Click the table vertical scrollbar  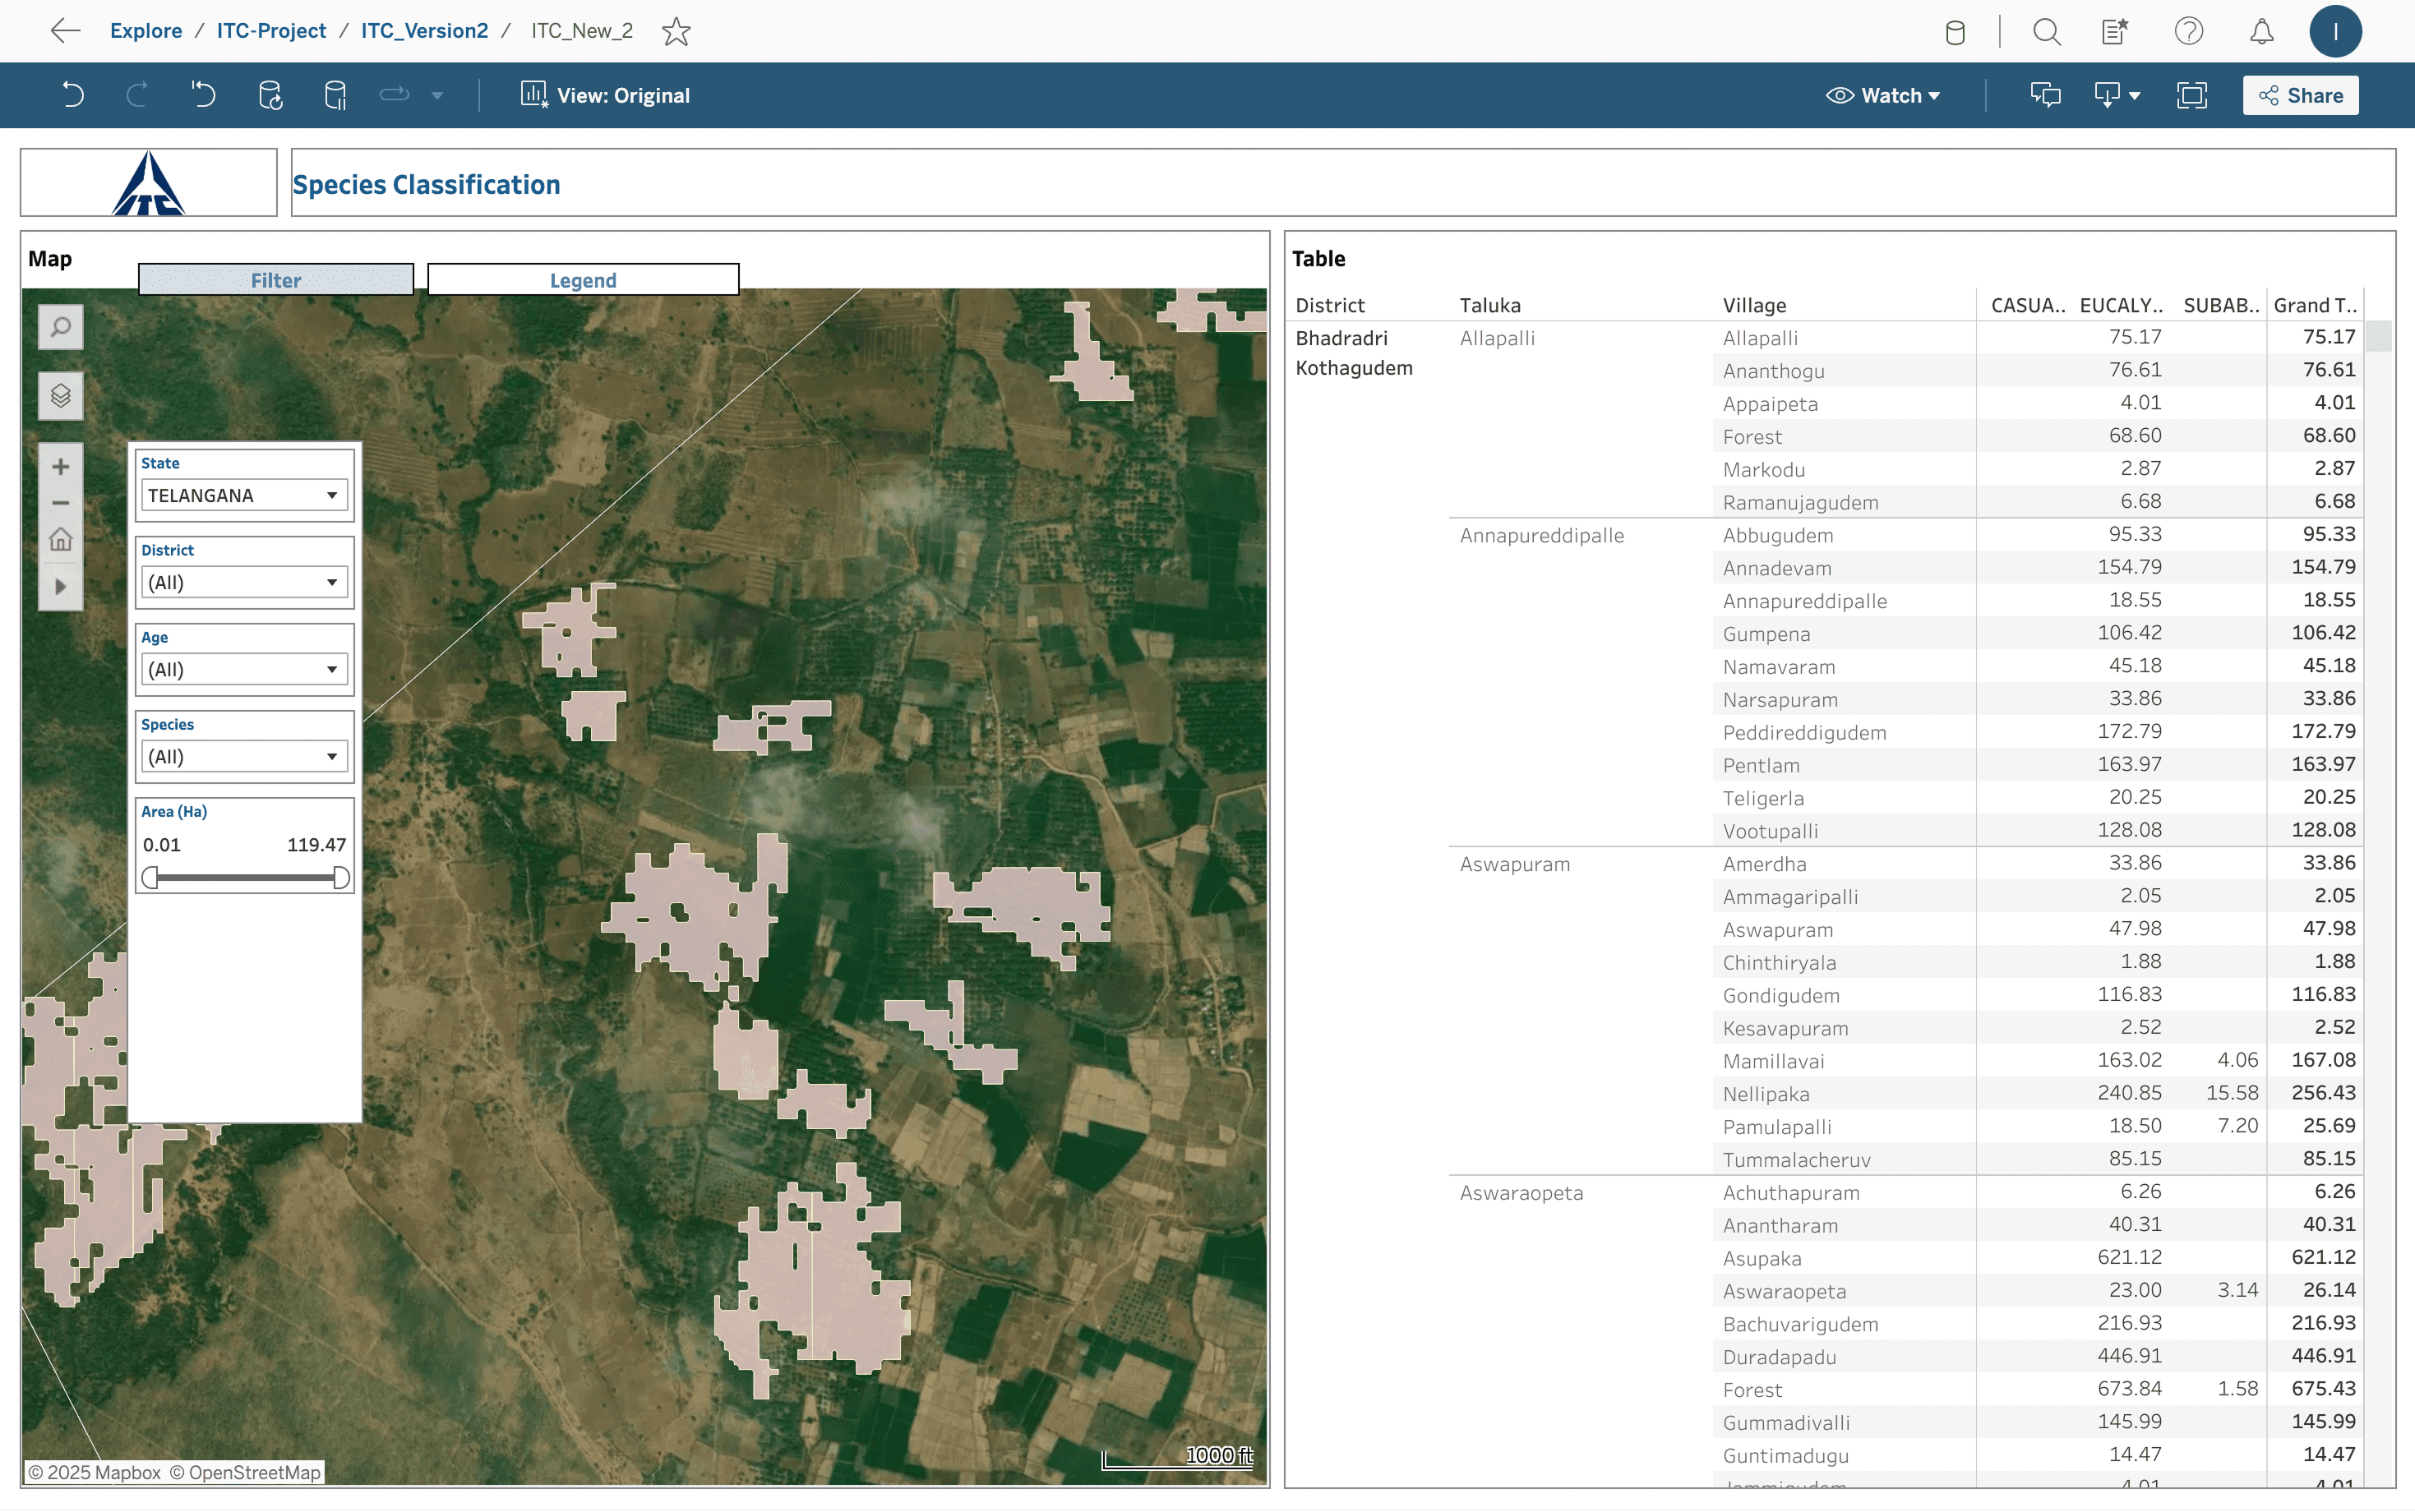(2378, 336)
